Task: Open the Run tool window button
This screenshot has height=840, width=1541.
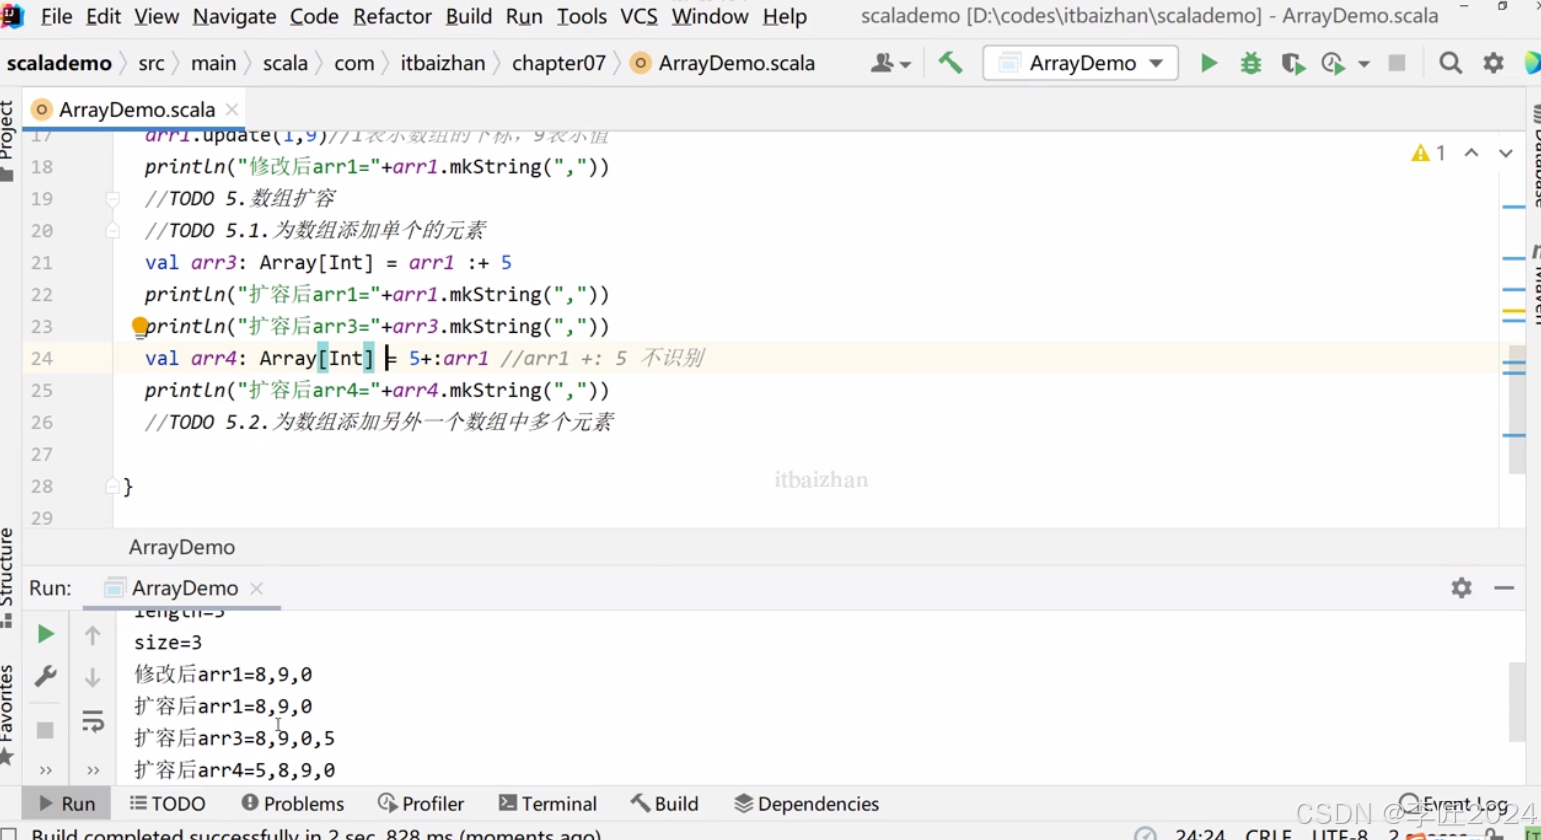Action: coord(66,804)
